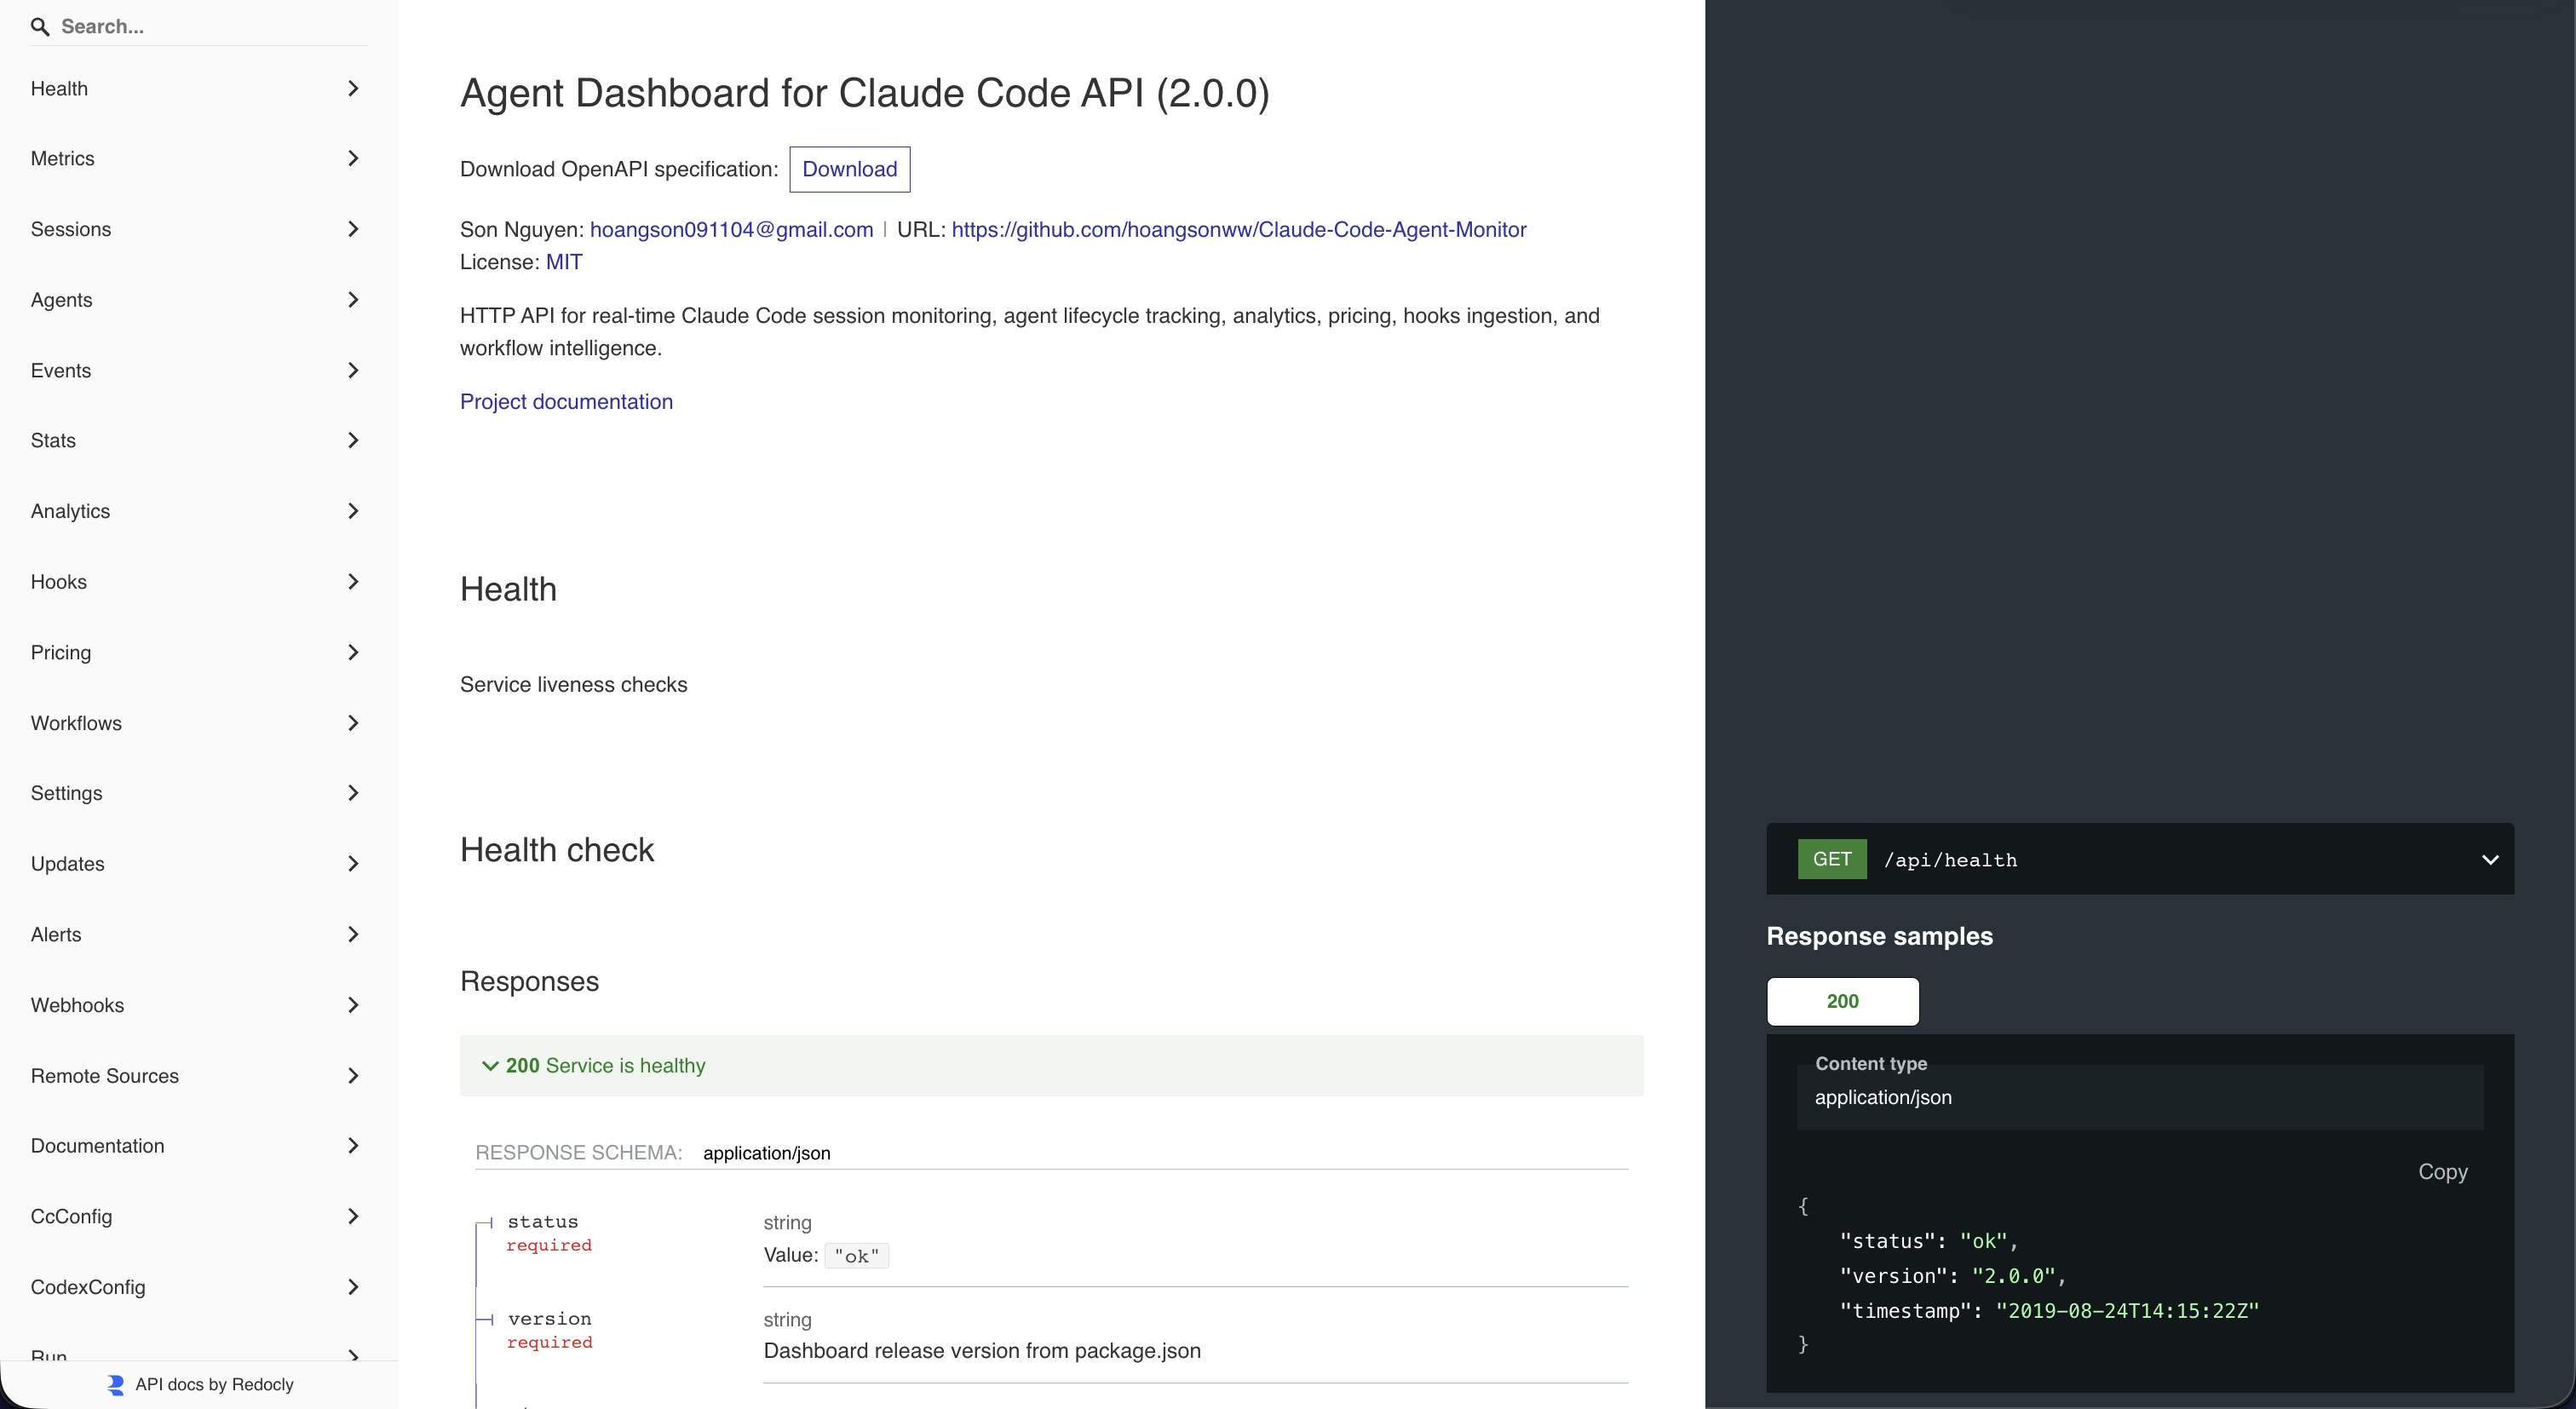The height and width of the screenshot is (1409, 2576).
Task: Click the Responses heading
Action: [x=529, y=982]
